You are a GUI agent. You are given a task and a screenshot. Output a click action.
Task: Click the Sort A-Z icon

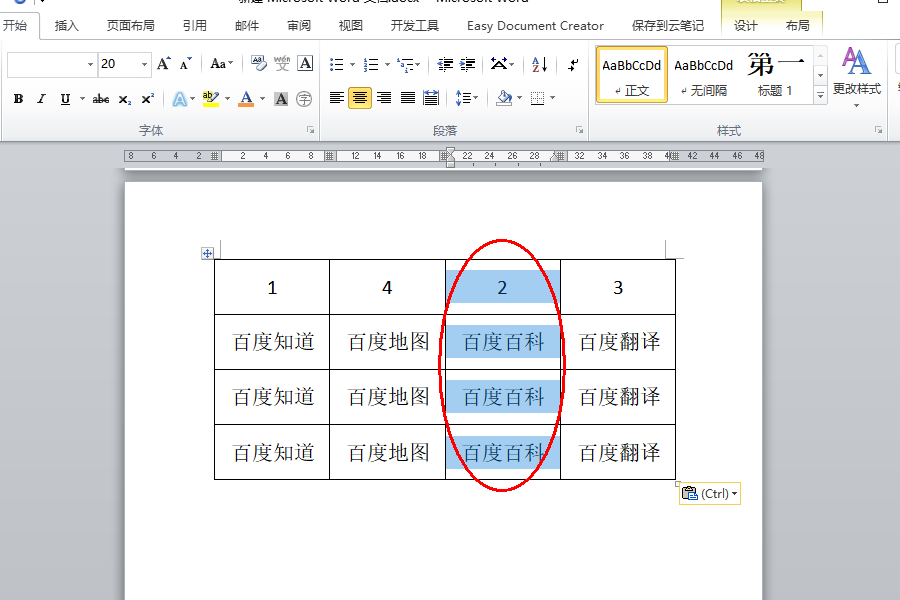click(540, 64)
